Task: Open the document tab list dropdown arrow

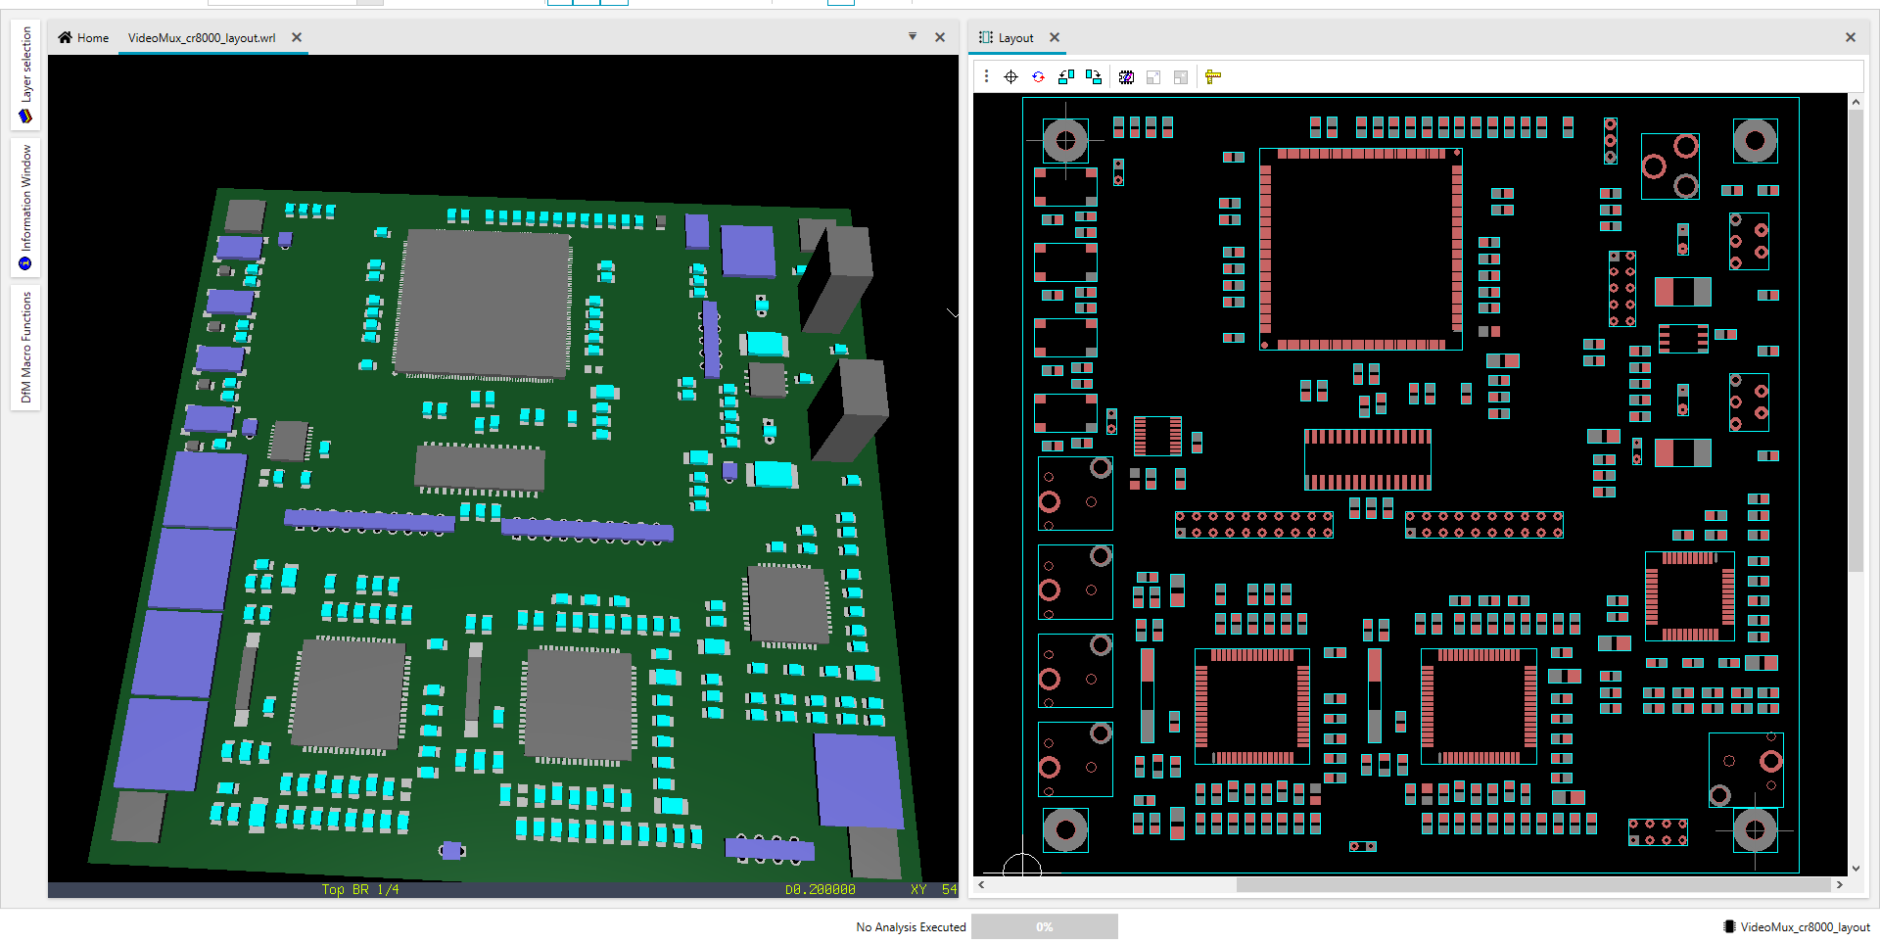Action: click(912, 37)
